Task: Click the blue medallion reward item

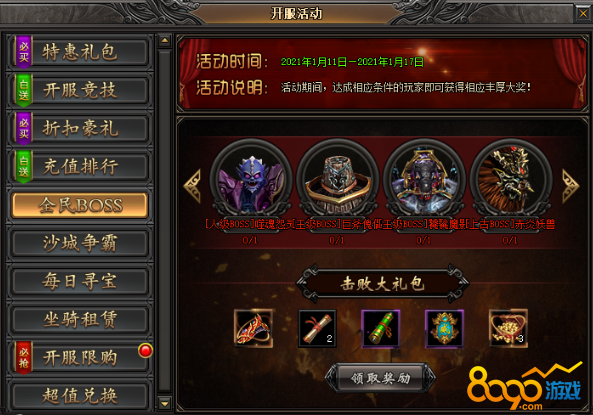Action: pyautogui.click(x=444, y=328)
